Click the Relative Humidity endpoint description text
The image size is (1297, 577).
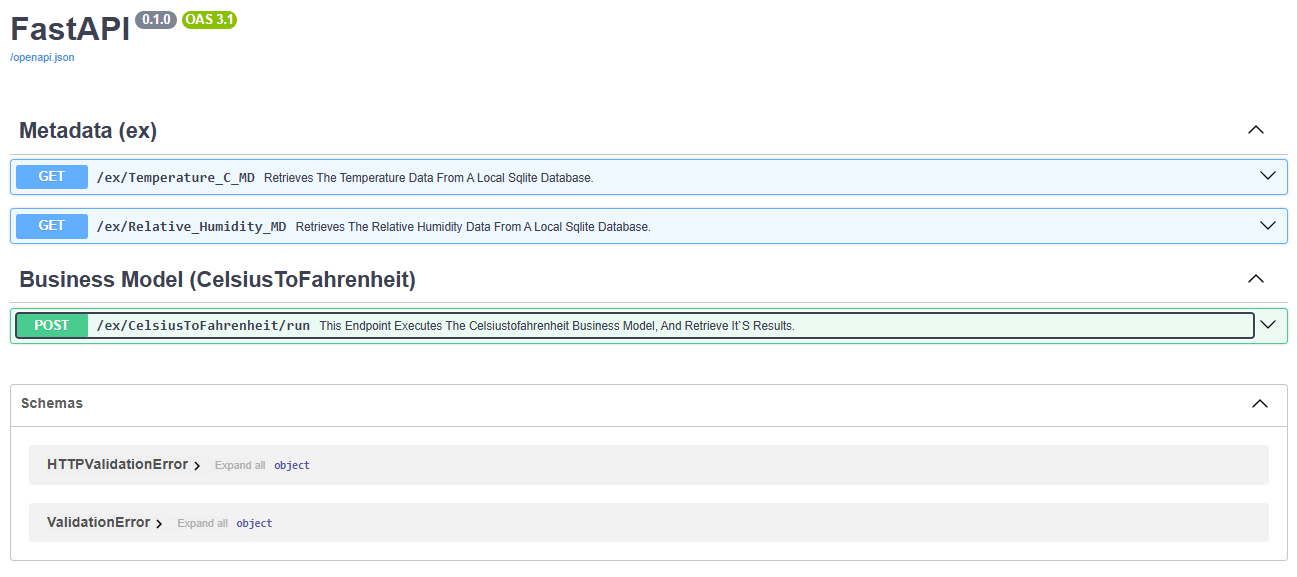tap(473, 227)
